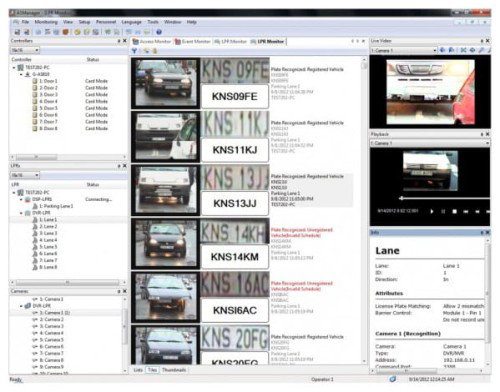Click the LPR Monitor vertical scrollbar down arrow
Image resolution: width=500 pixels, height=392 pixels.
click(364, 361)
